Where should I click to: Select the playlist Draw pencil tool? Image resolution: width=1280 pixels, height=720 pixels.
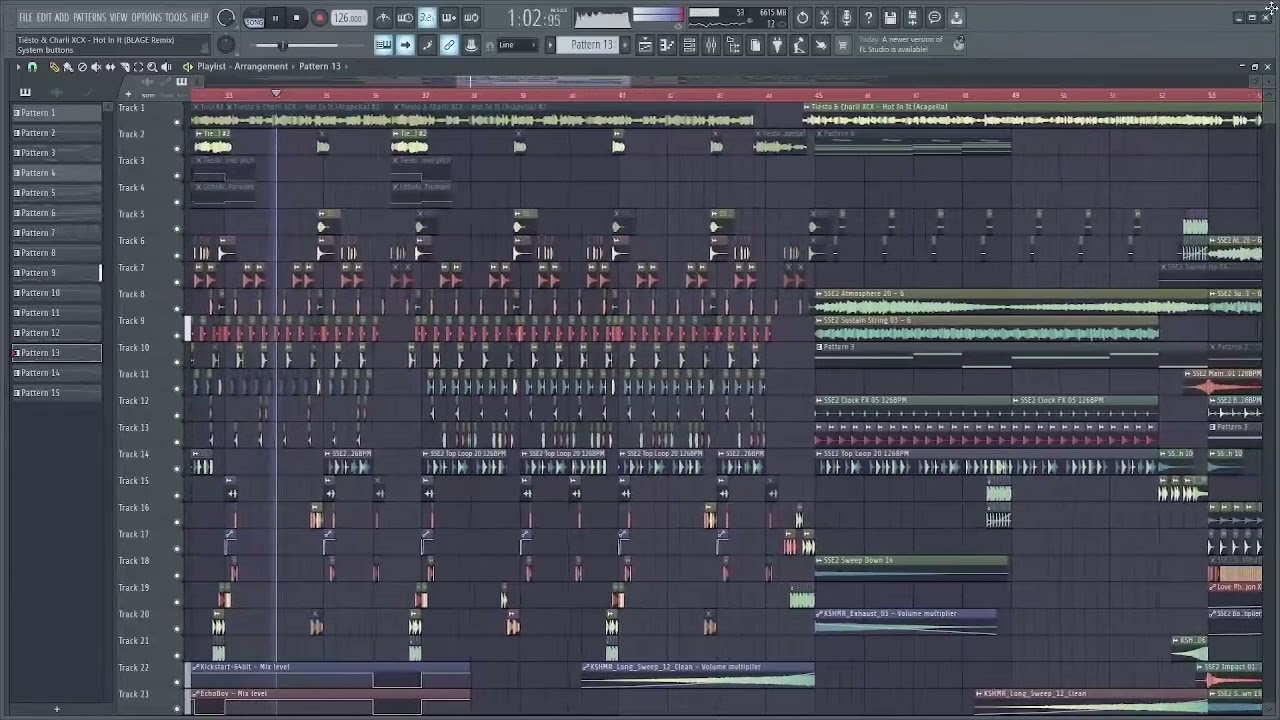54,67
